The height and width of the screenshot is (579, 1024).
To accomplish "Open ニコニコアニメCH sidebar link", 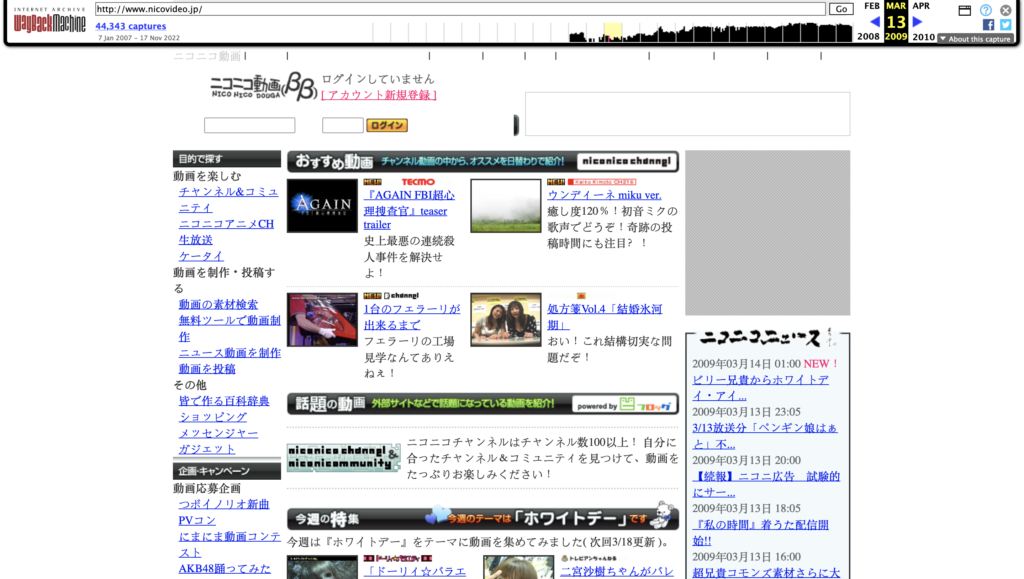I will click(226, 224).
